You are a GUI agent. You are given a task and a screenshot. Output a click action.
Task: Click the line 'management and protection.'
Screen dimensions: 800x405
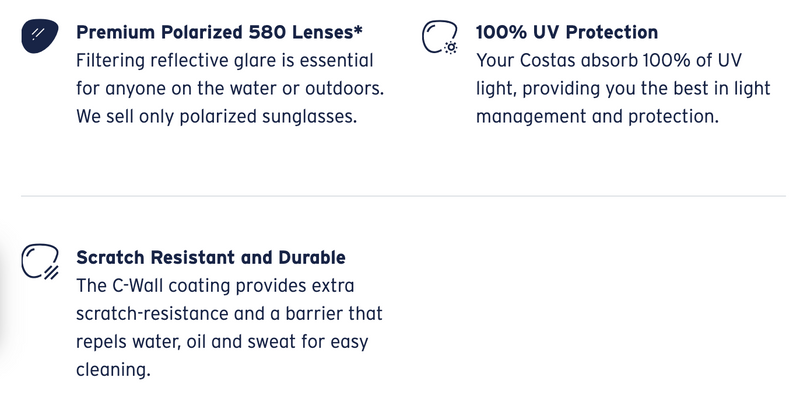coord(597,117)
